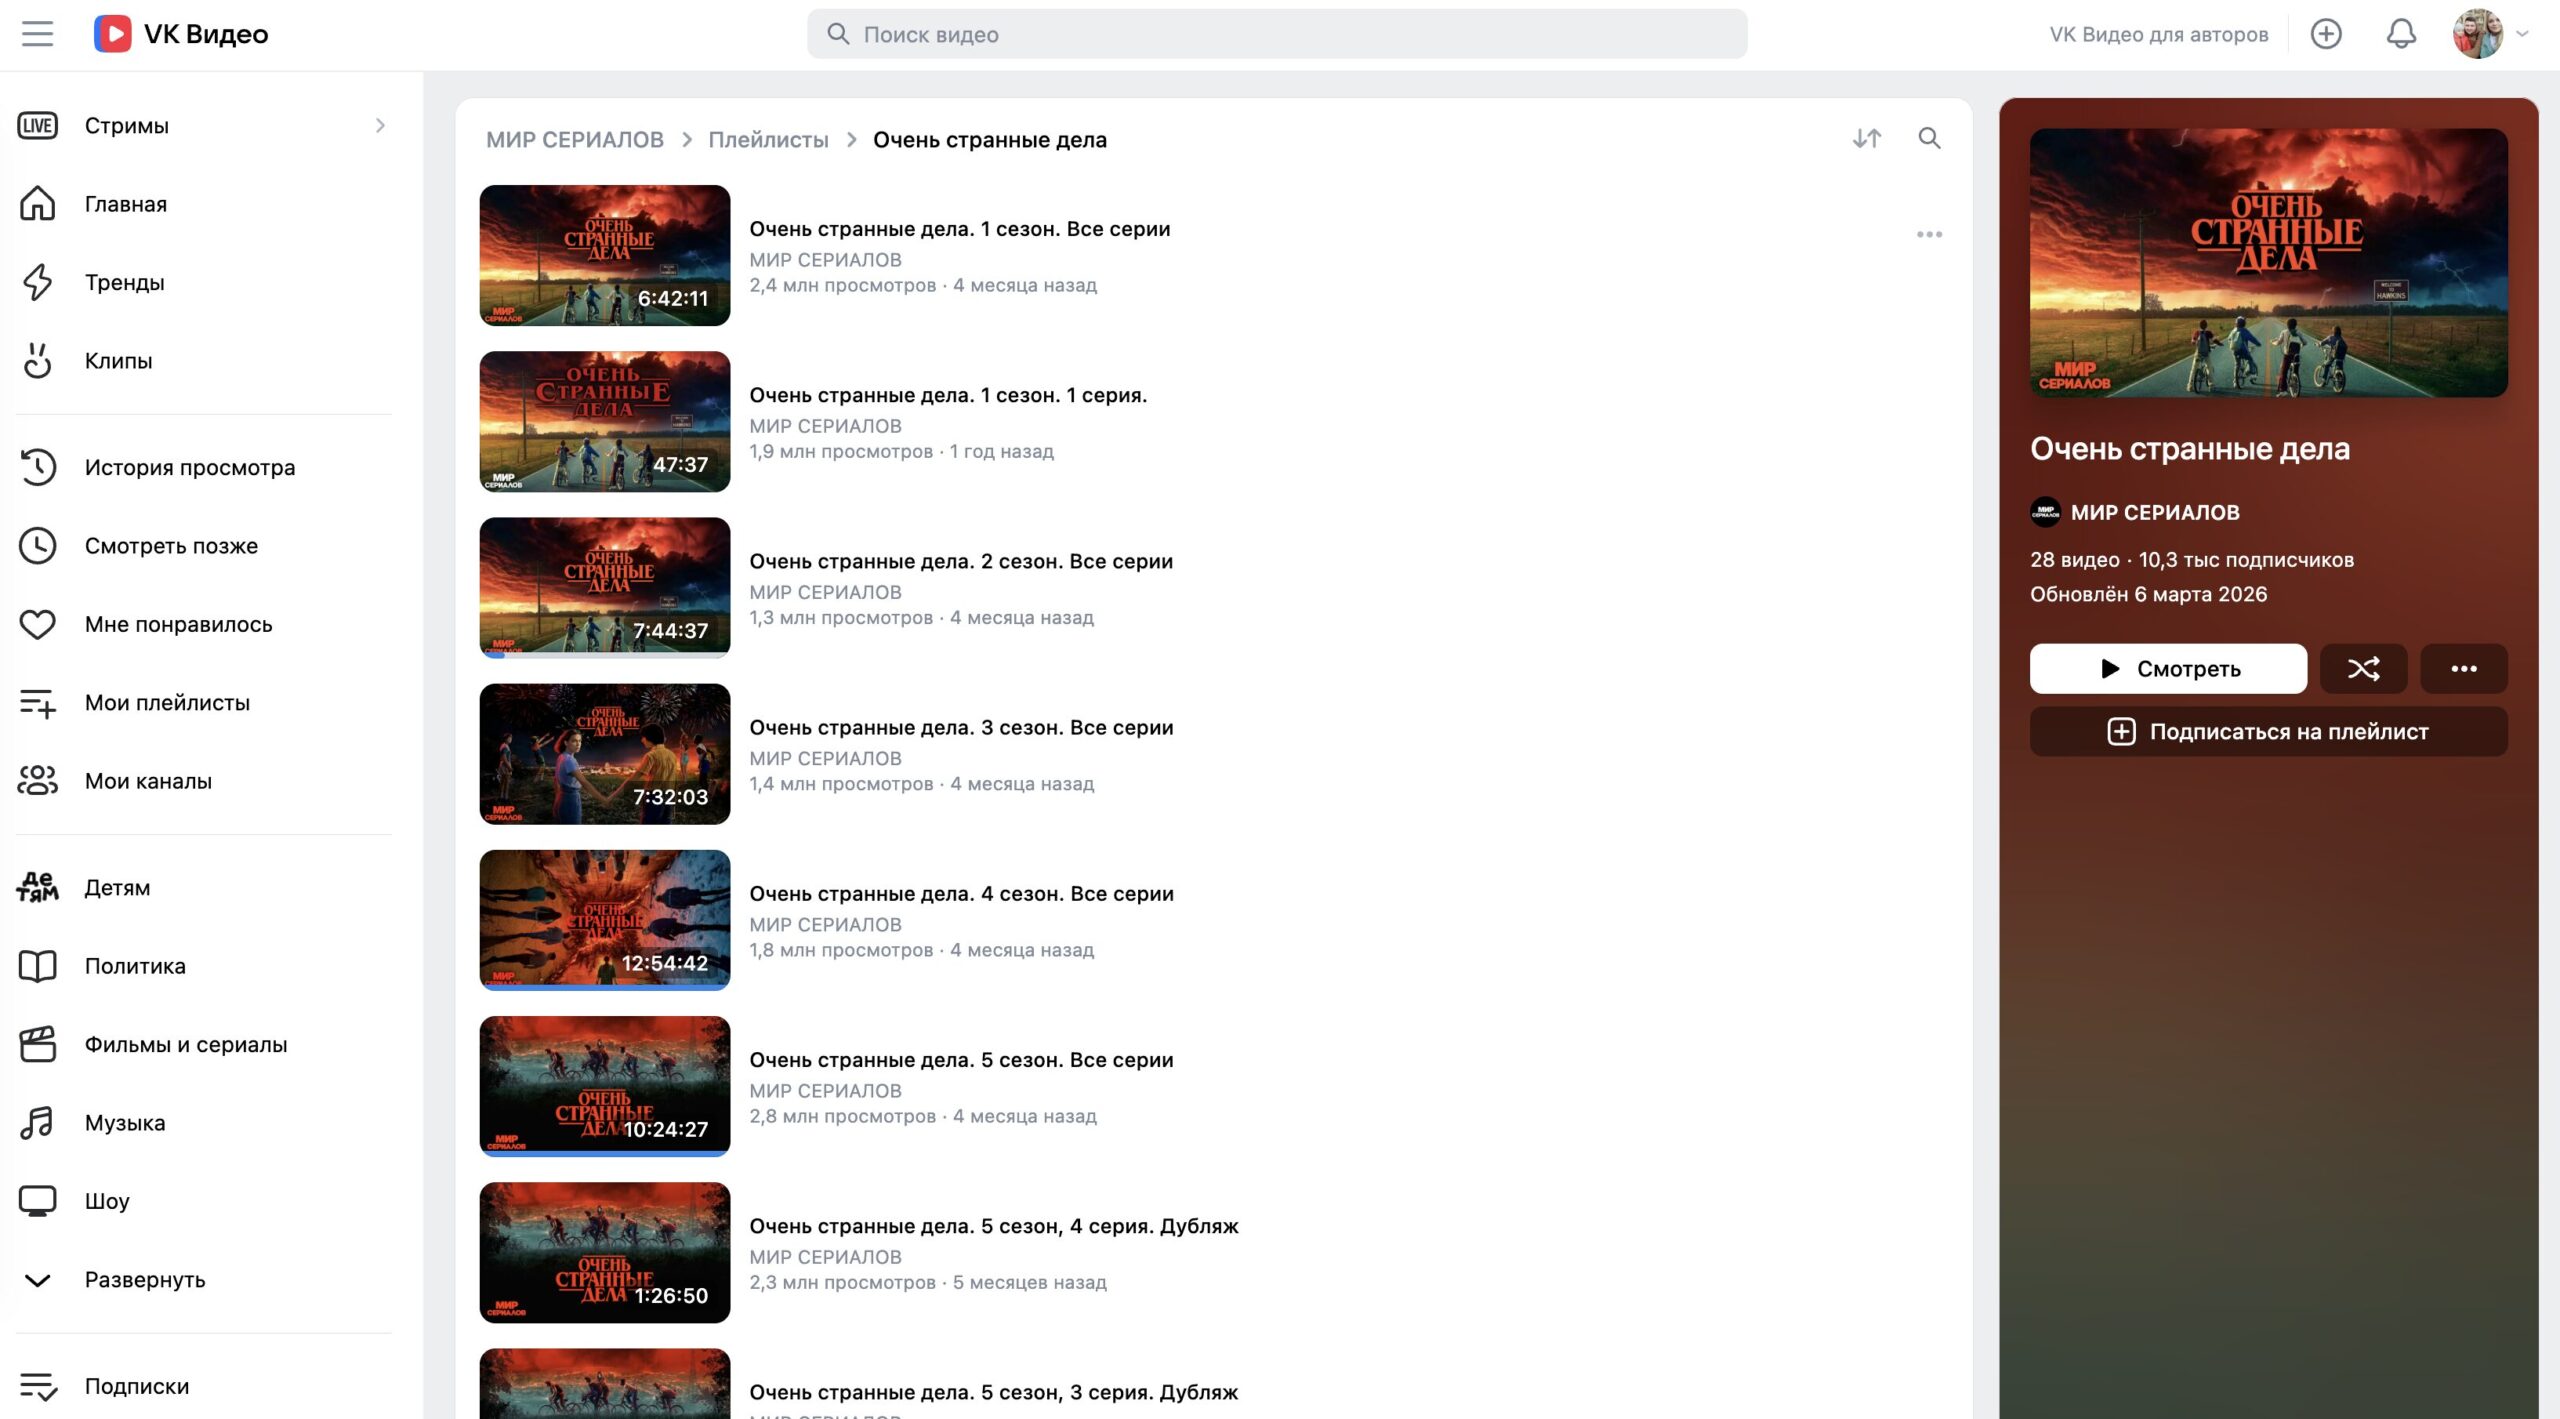Click the Главная home icon
The image size is (2560, 1419).
point(37,203)
